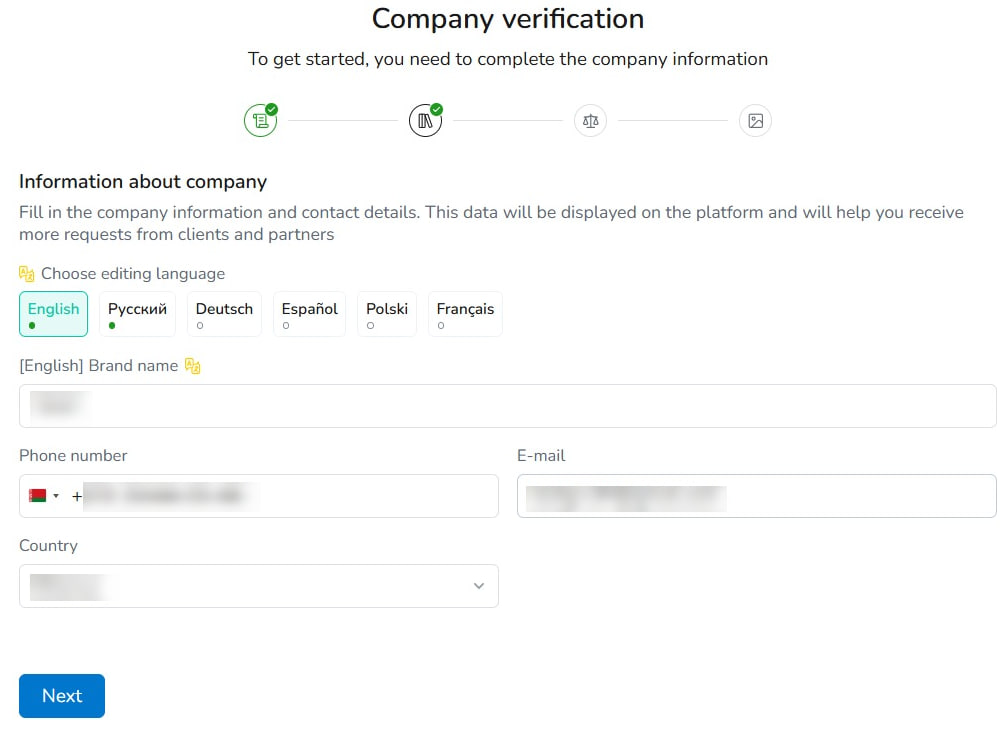Image resolution: width=1004 pixels, height=729 pixels.
Task: Choose Polski as editing language
Action: point(387,314)
